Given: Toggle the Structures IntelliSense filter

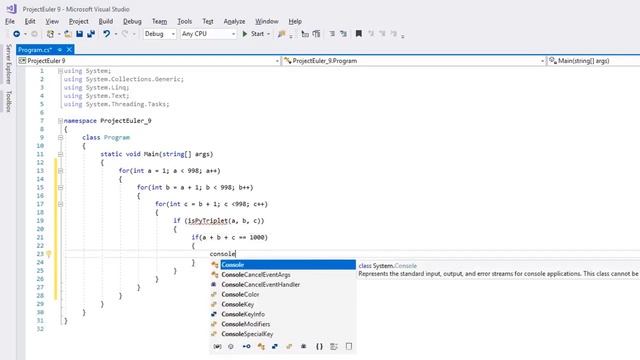Looking at the screenshot, I should click(x=275, y=346).
